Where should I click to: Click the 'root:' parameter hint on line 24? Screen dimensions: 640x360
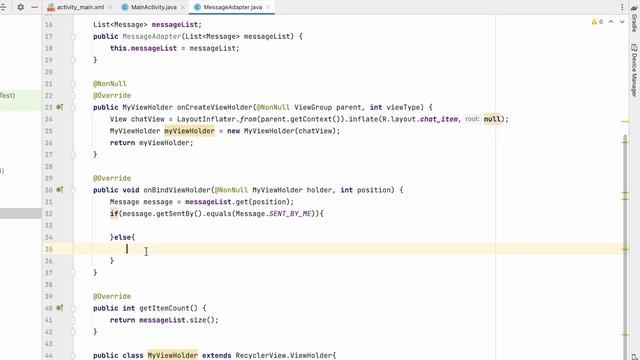click(x=472, y=119)
